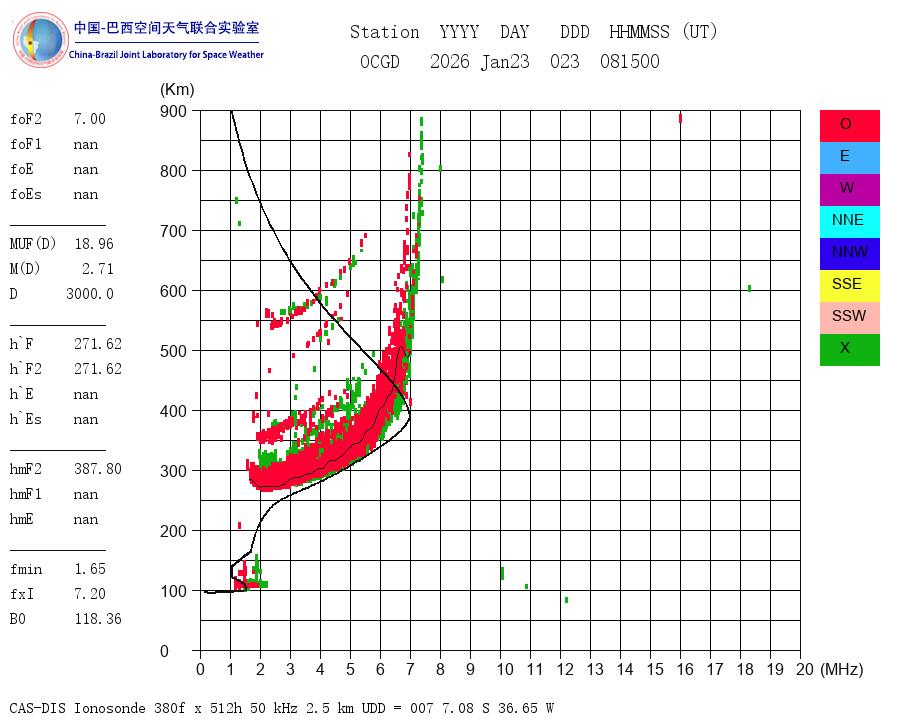Click the (Km) axis unit label

(x=177, y=90)
